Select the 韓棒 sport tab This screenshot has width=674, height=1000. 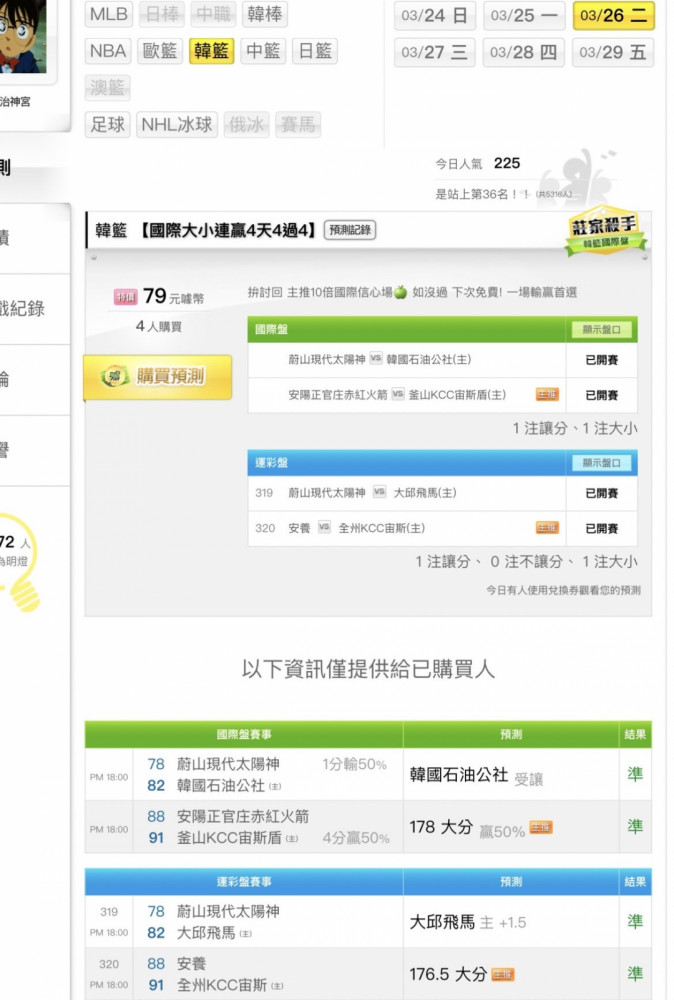point(265,14)
